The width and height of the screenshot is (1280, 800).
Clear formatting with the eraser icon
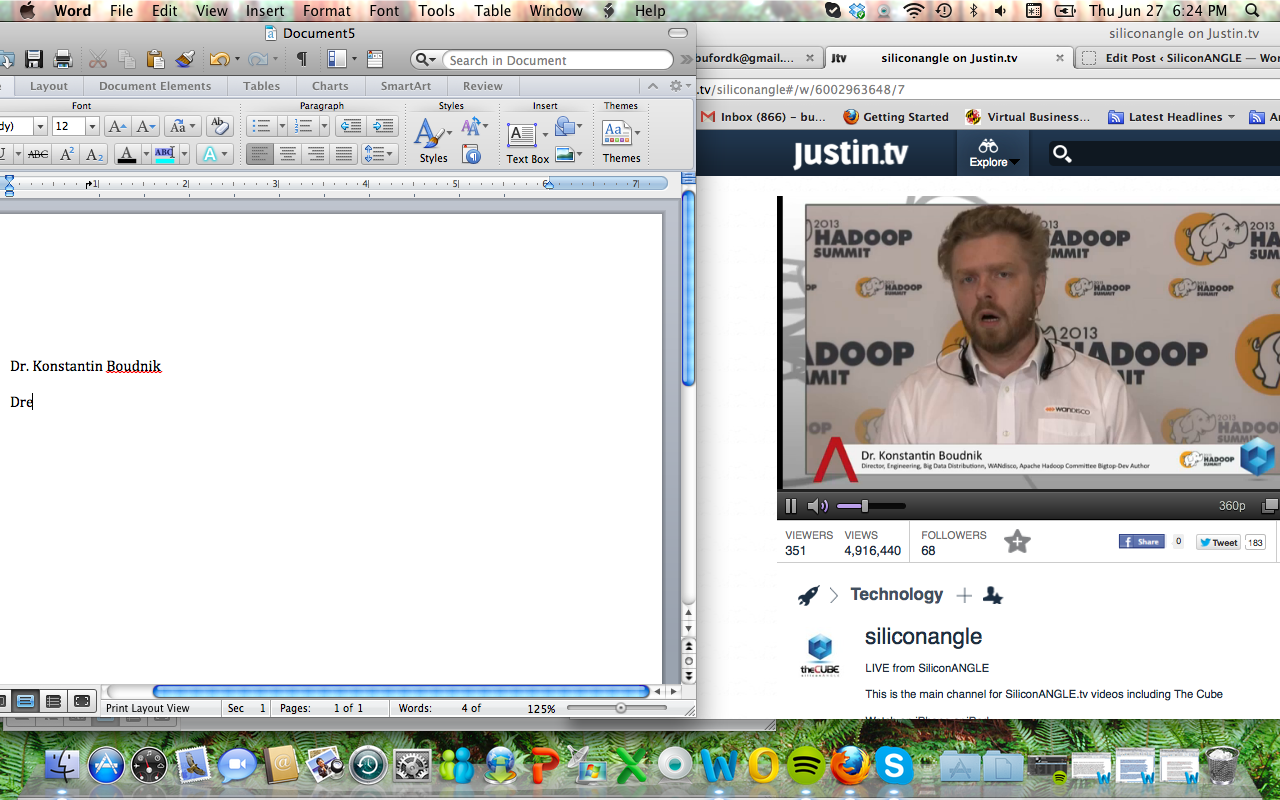(x=219, y=126)
